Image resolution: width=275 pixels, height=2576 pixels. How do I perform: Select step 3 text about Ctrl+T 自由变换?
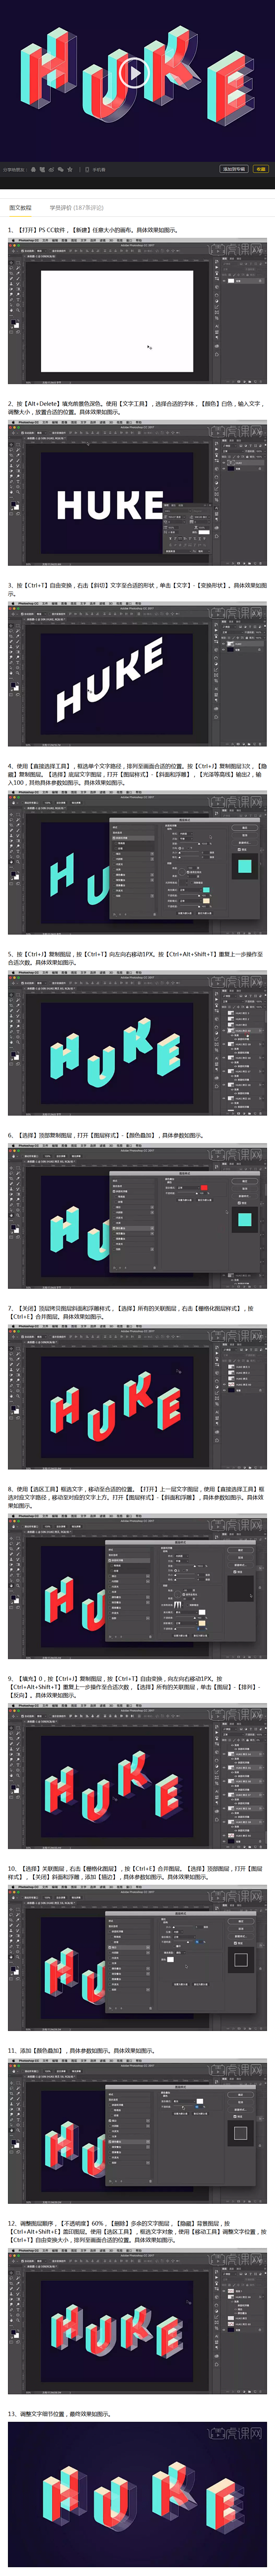point(137,590)
